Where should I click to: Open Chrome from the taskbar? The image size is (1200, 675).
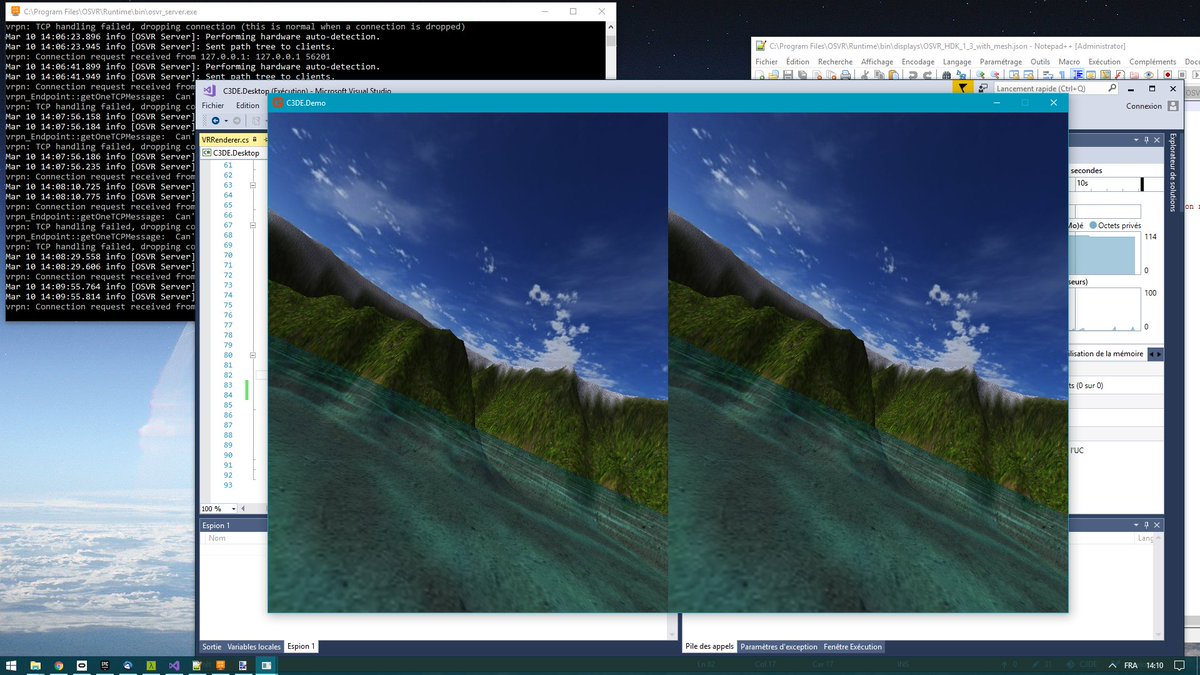pyautogui.click(x=59, y=665)
